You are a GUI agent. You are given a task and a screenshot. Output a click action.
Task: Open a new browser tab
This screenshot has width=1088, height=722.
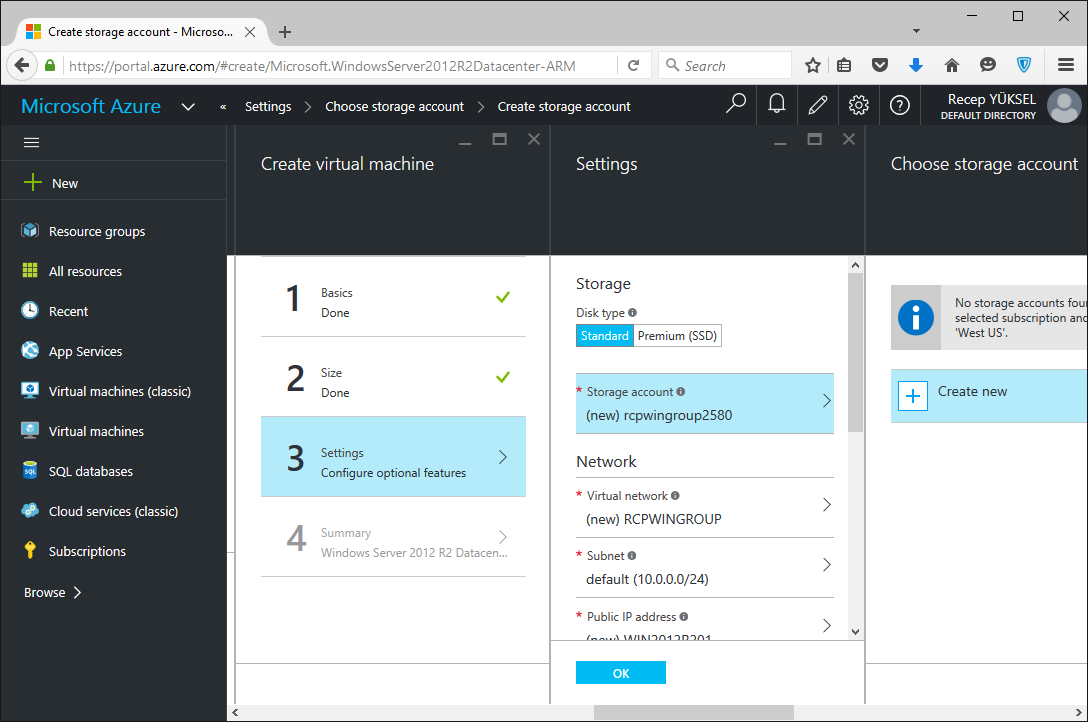(284, 32)
